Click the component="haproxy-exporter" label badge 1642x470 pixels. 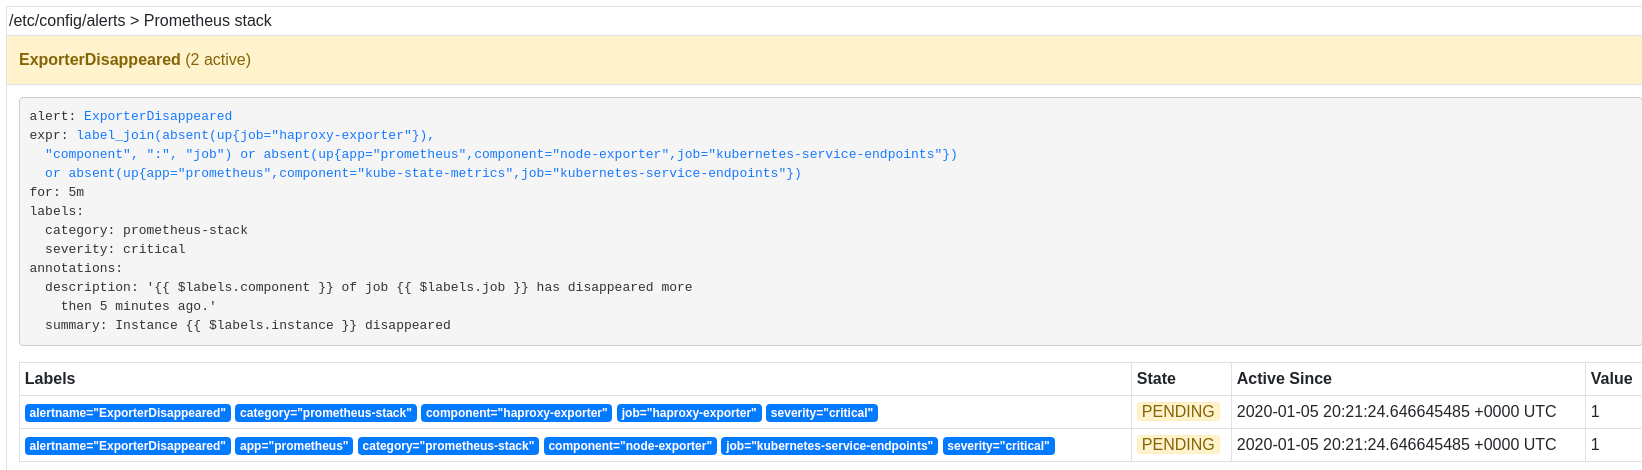517,413
